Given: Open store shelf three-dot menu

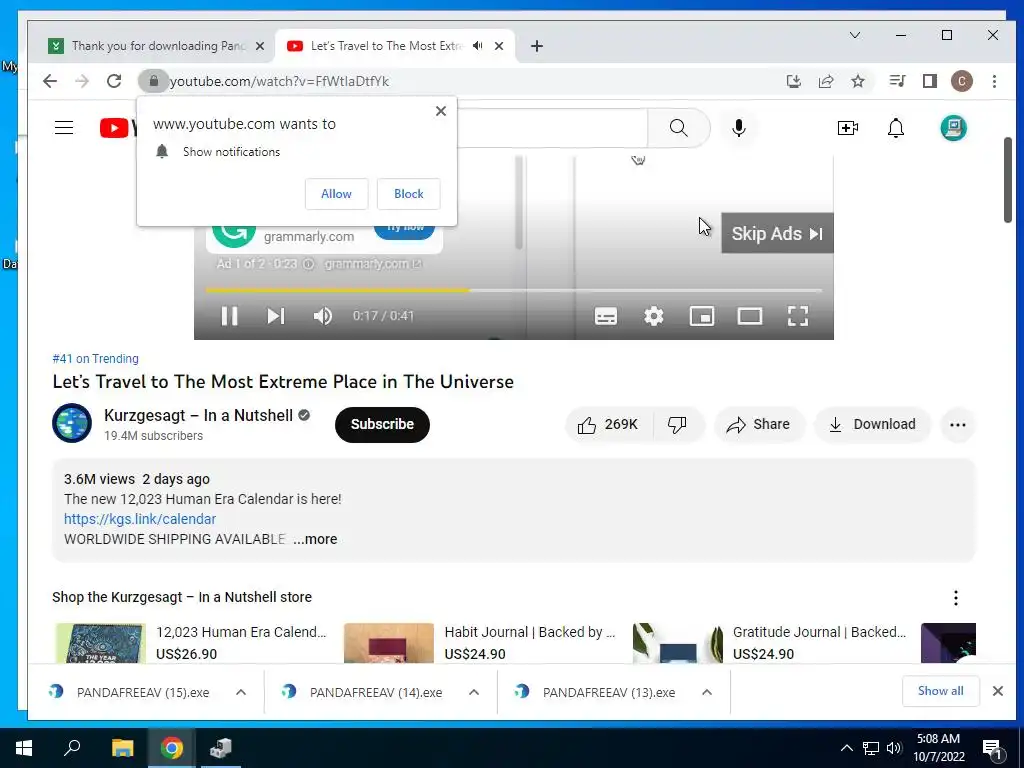Looking at the screenshot, I should [x=955, y=598].
